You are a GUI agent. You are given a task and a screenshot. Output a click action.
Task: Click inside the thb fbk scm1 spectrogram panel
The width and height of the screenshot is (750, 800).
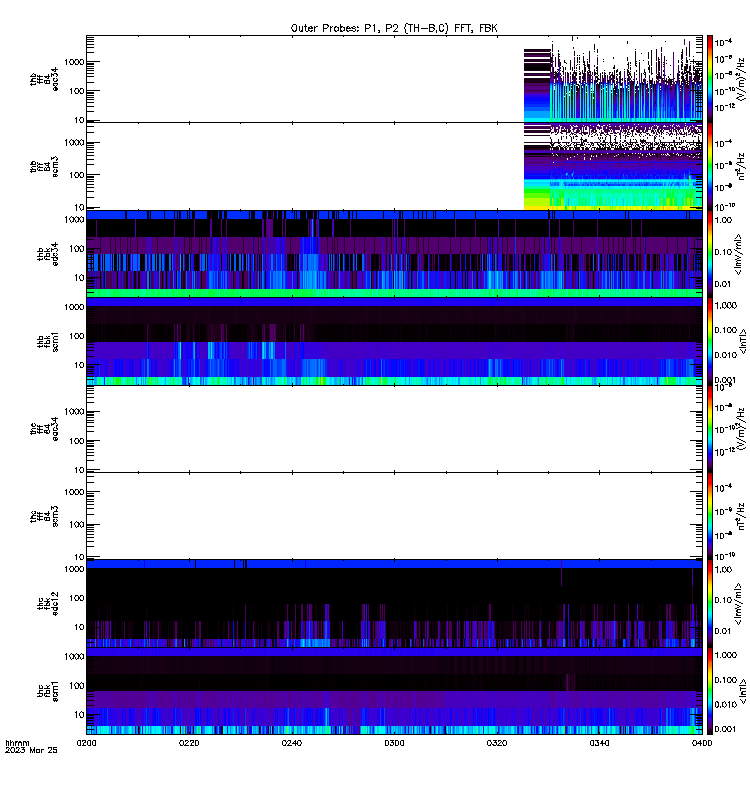click(x=394, y=341)
